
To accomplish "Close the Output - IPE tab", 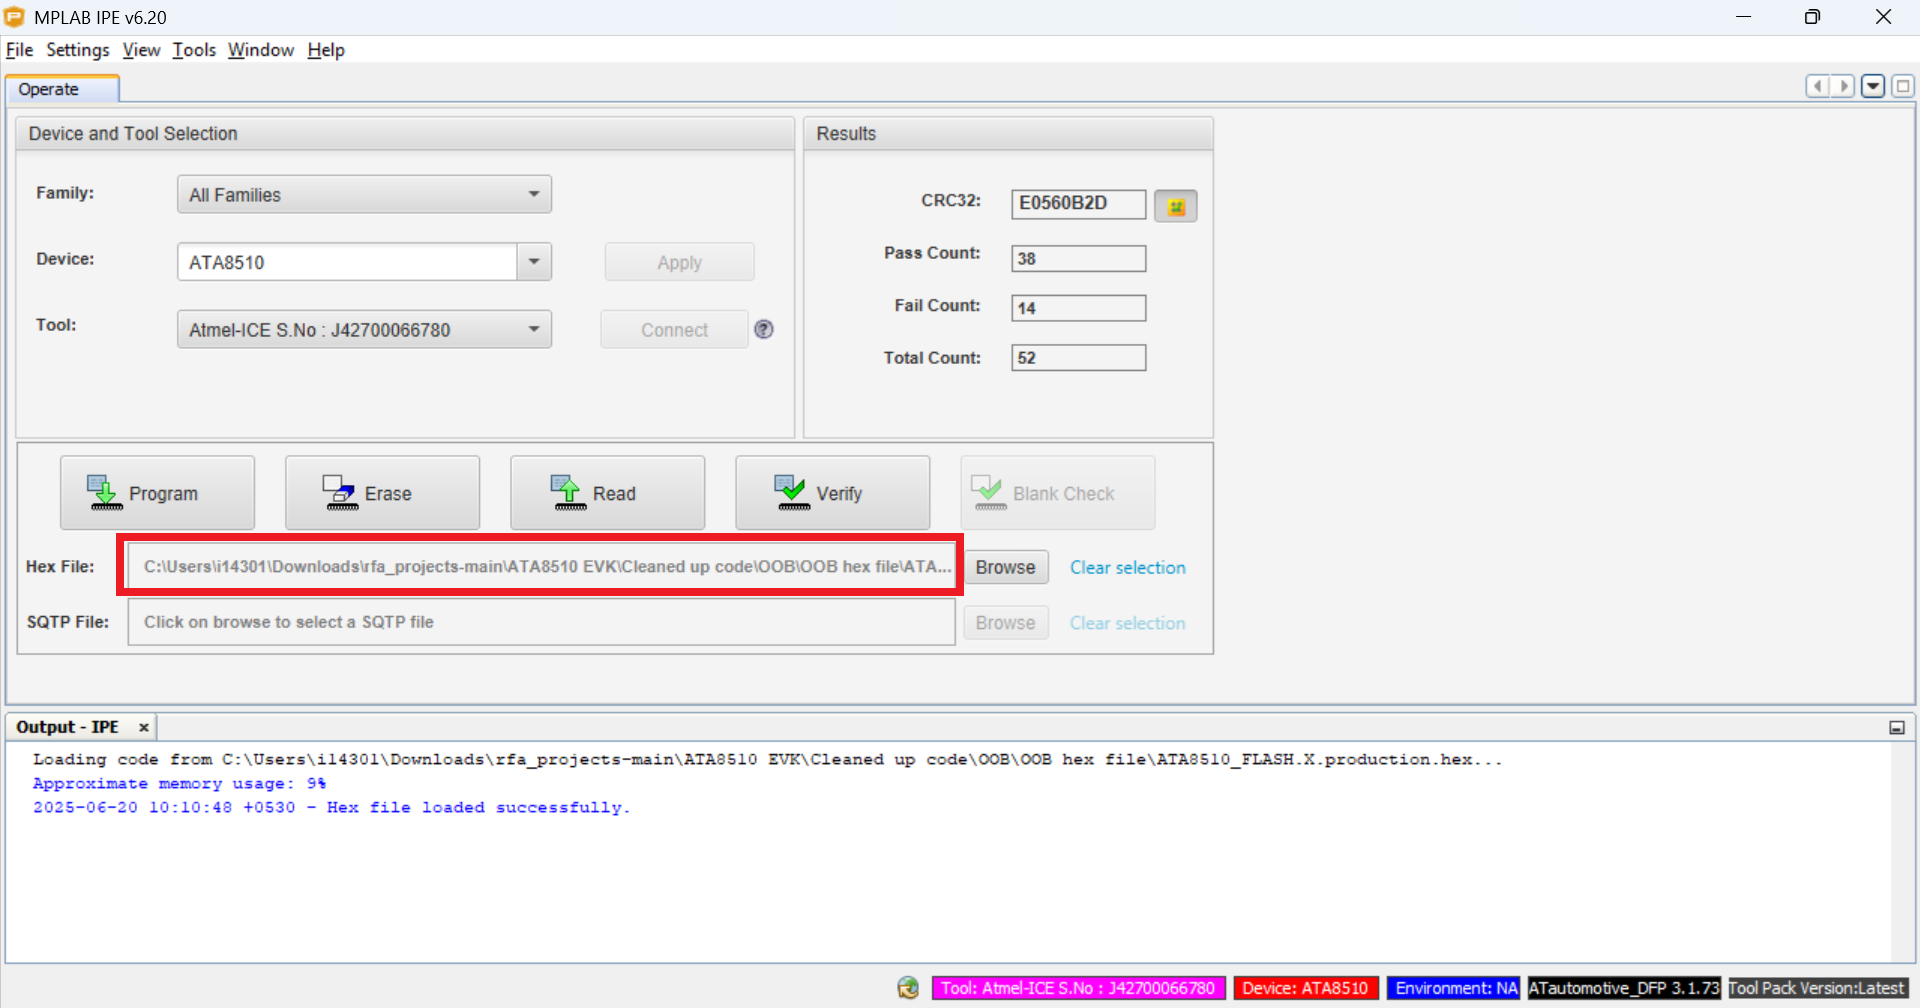I will 144,727.
